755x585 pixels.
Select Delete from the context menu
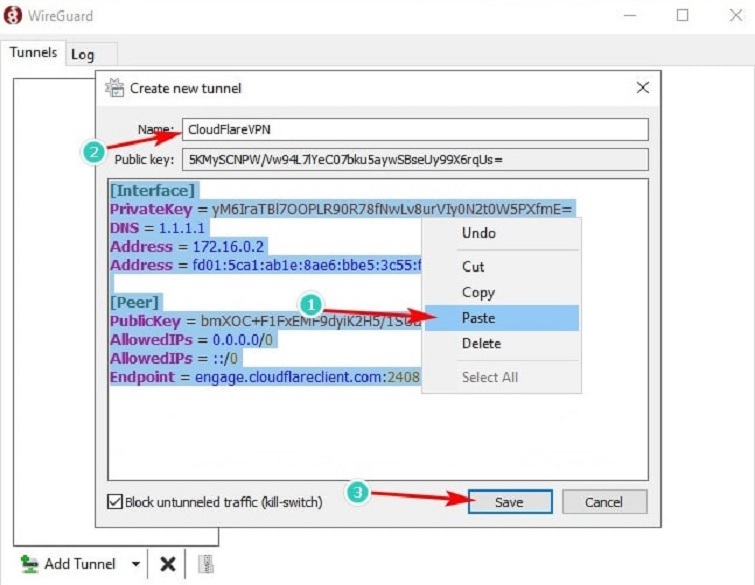click(481, 343)
